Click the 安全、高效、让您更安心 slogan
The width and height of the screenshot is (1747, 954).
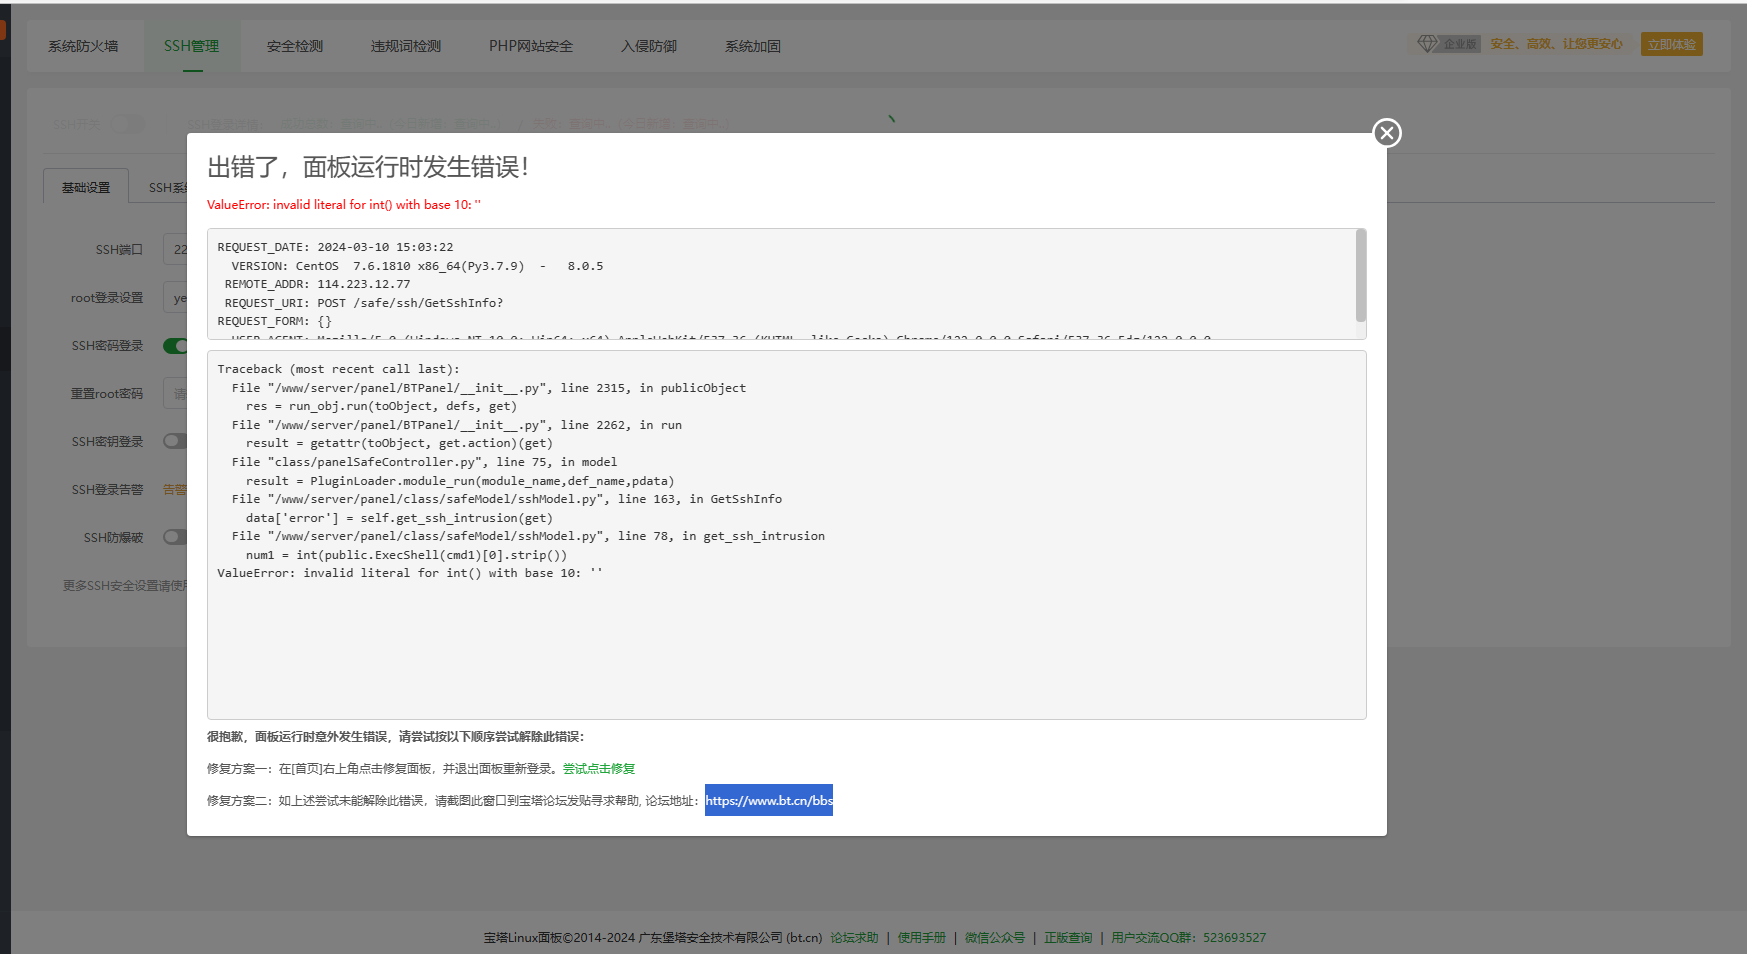[x=1556, y=44]
